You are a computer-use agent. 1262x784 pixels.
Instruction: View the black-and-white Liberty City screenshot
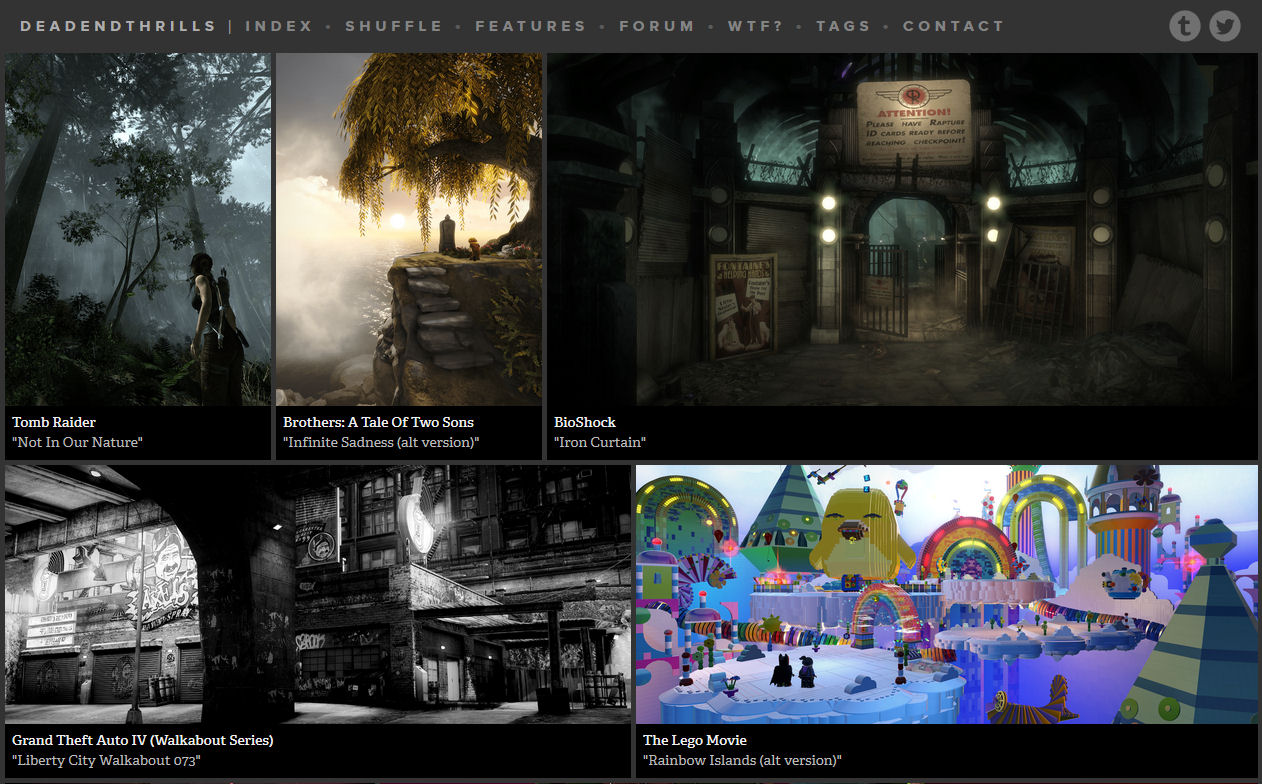318,594
